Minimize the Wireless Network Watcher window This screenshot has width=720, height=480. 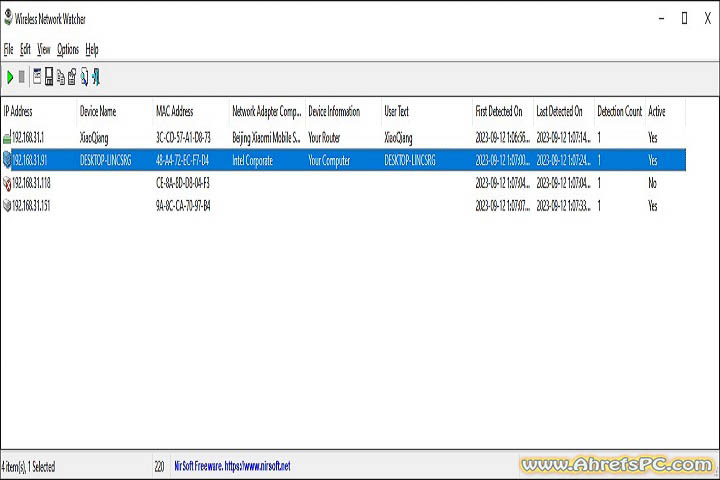[x=662, y=18]
